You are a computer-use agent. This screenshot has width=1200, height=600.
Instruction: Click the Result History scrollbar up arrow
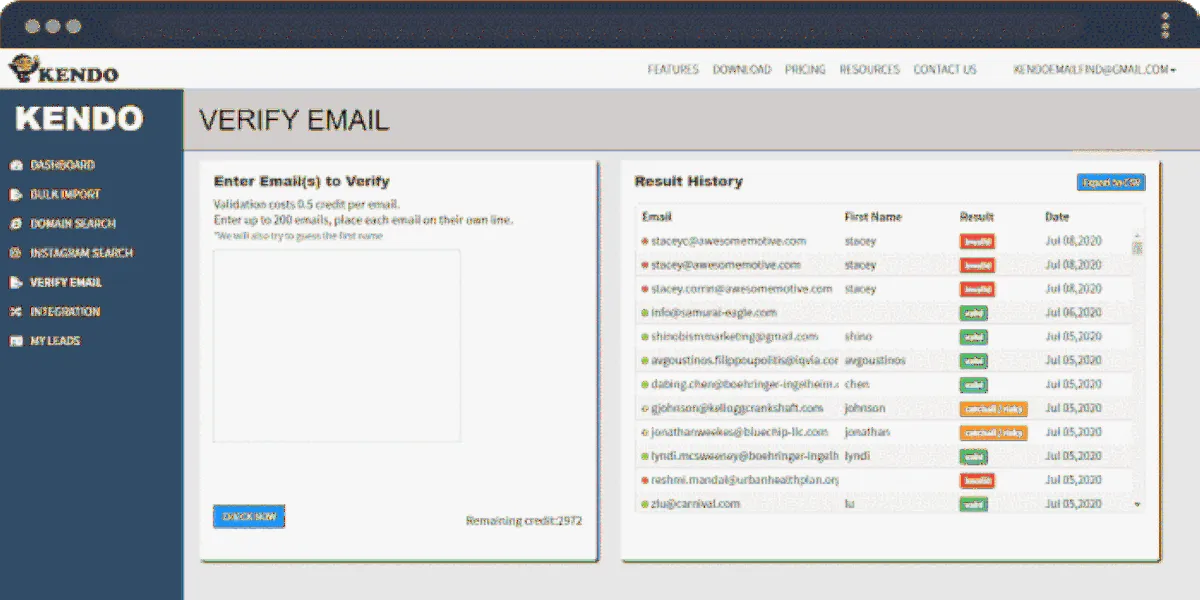[1137, 236]
